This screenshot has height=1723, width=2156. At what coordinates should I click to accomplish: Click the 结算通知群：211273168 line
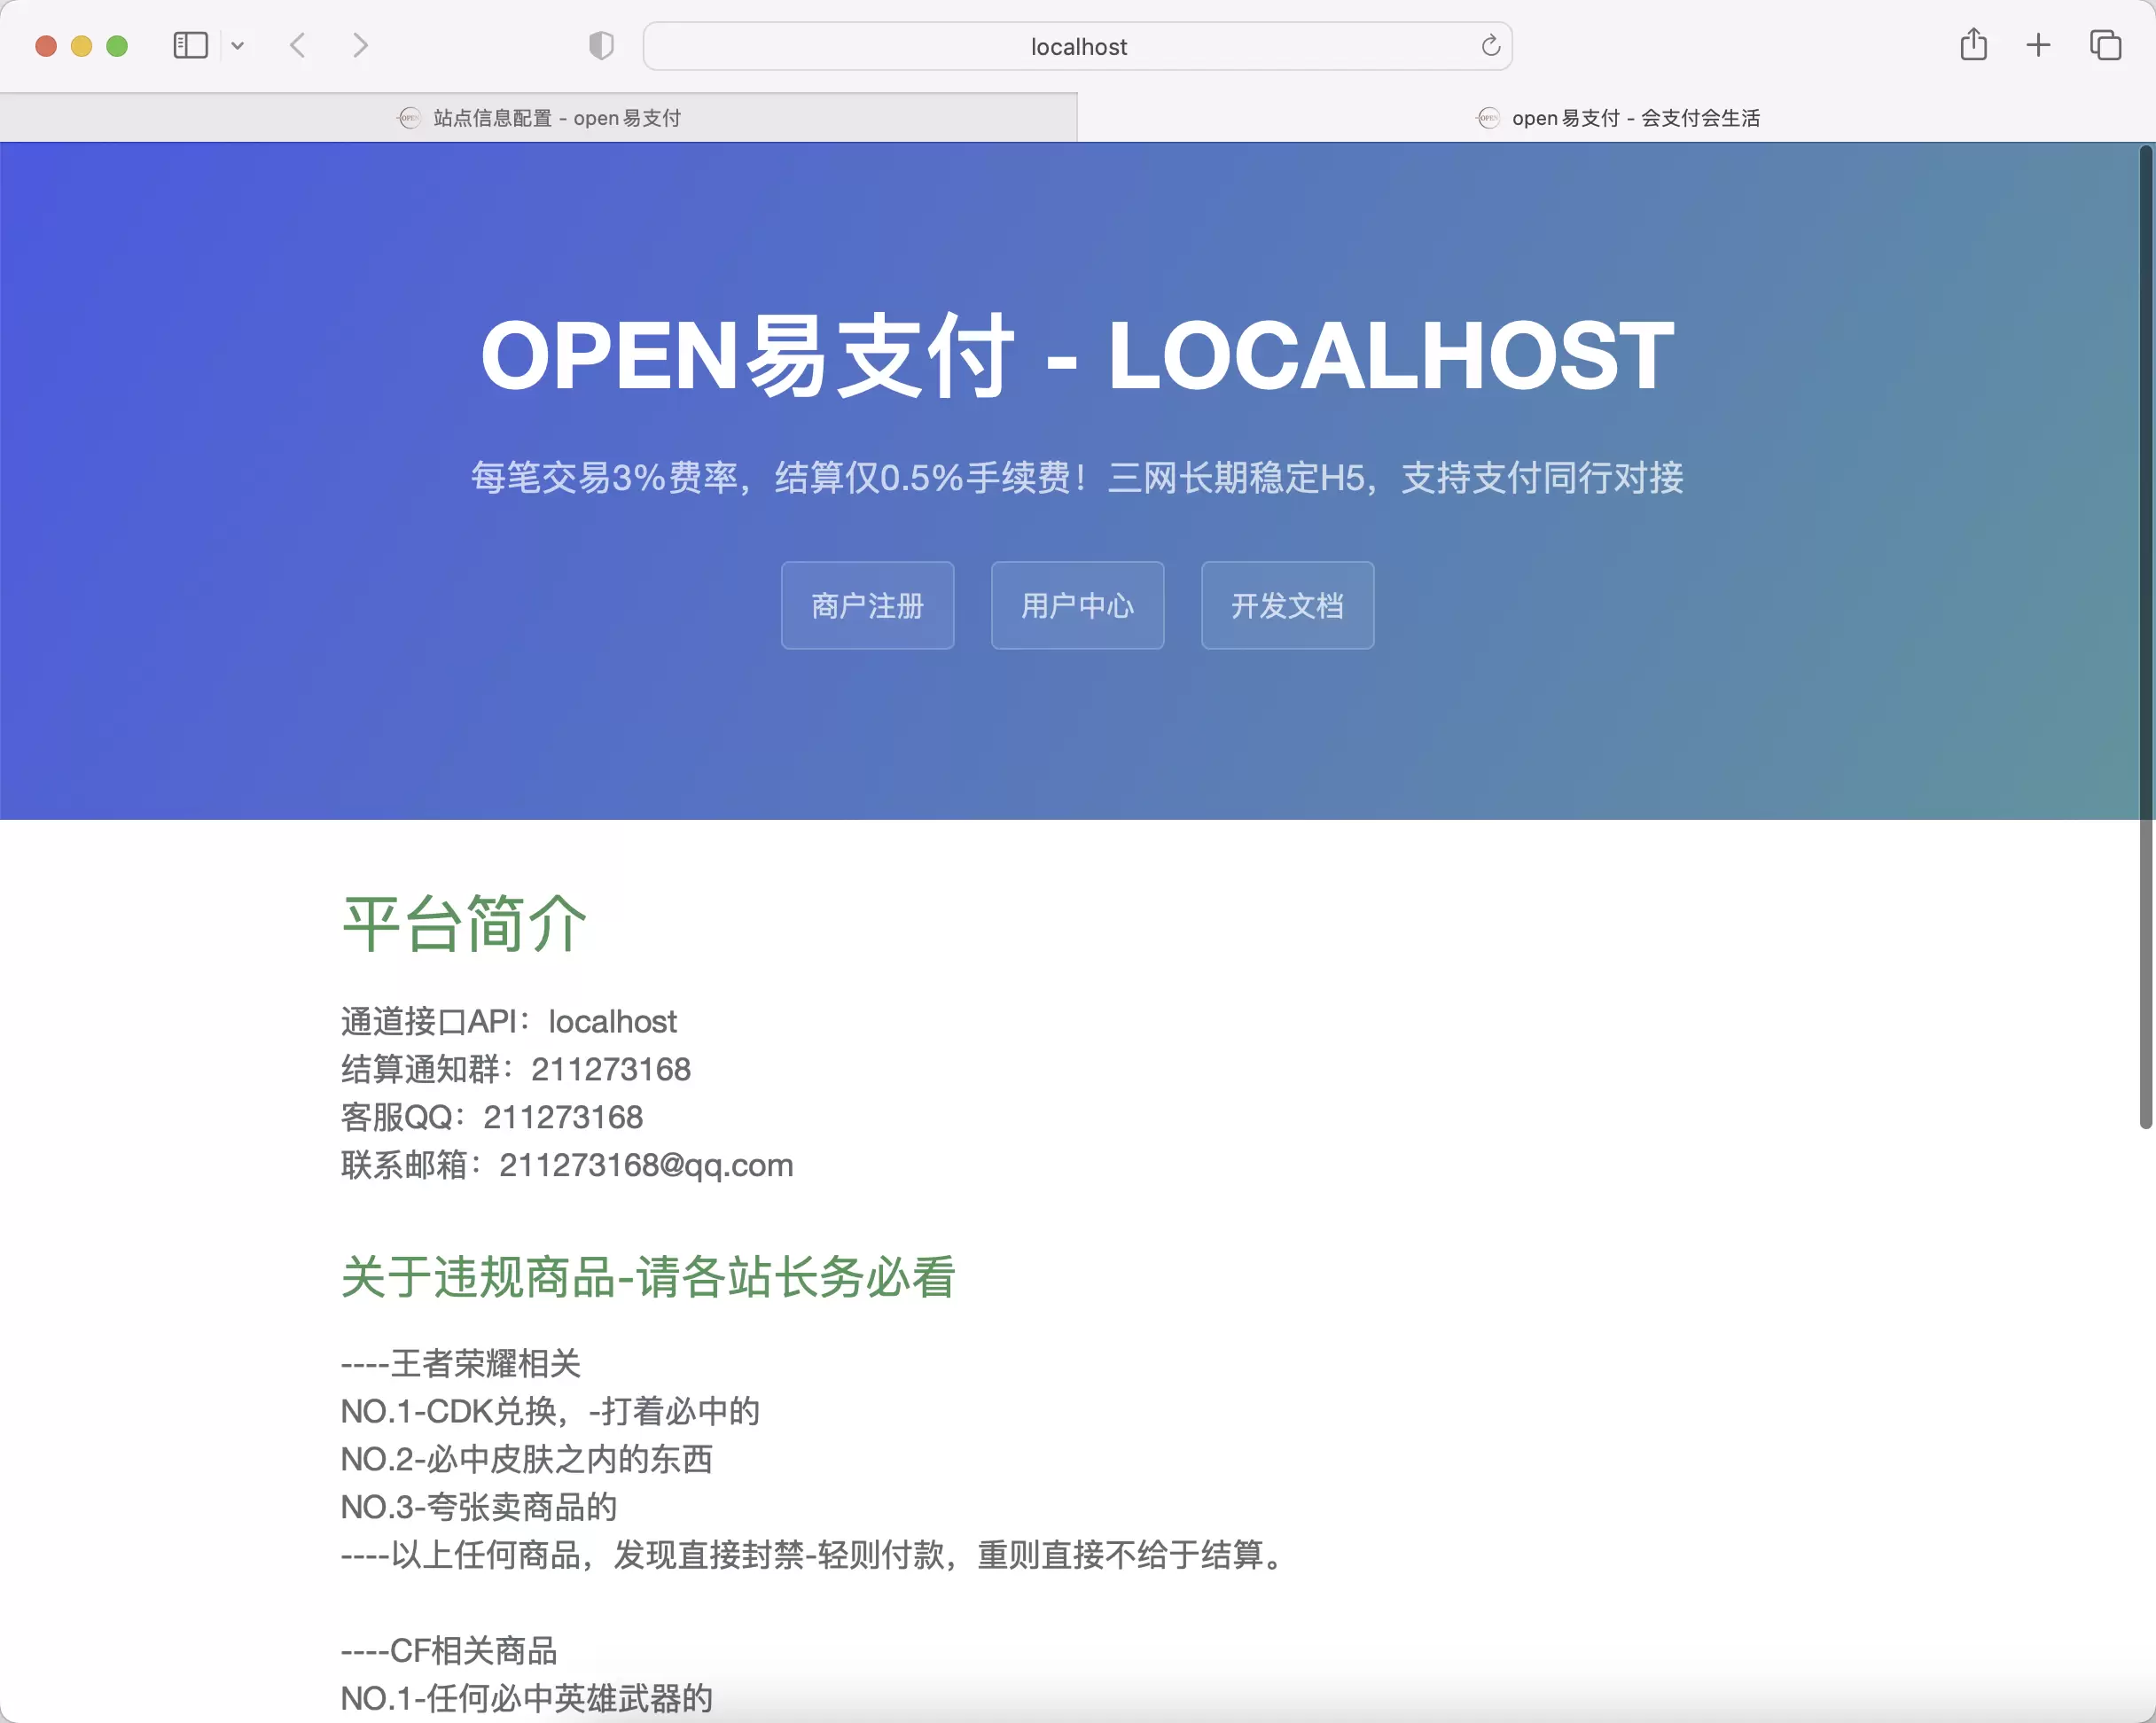516,1069
